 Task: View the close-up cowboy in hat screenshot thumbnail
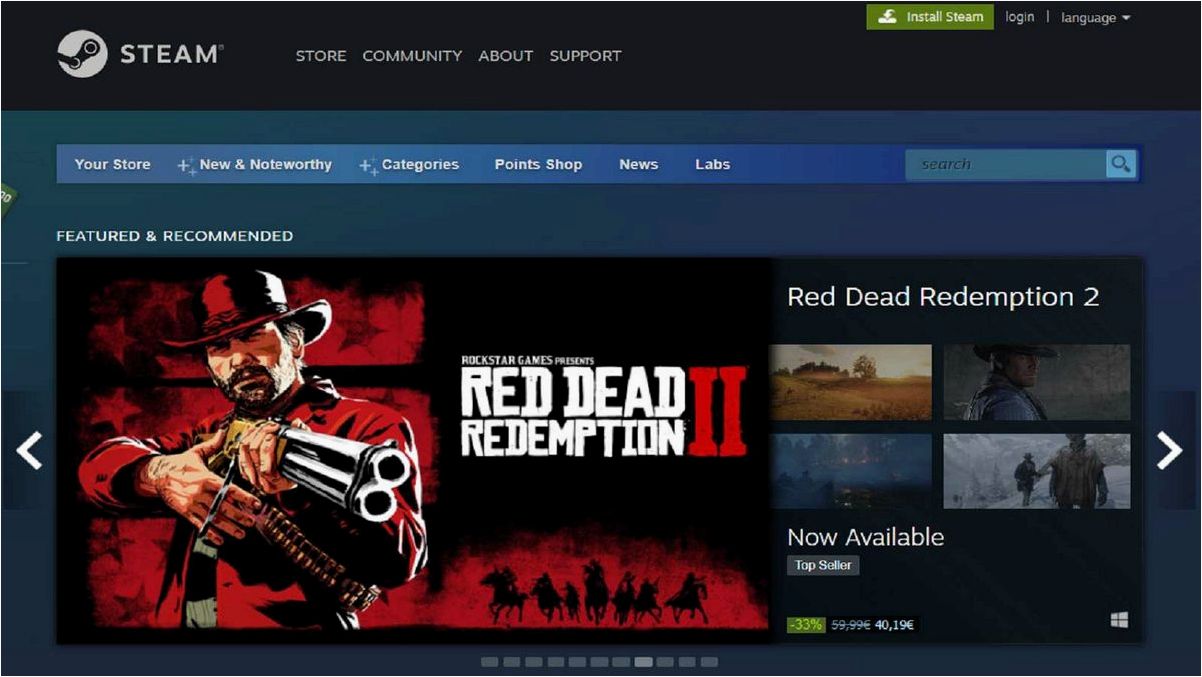[1037, 382]
